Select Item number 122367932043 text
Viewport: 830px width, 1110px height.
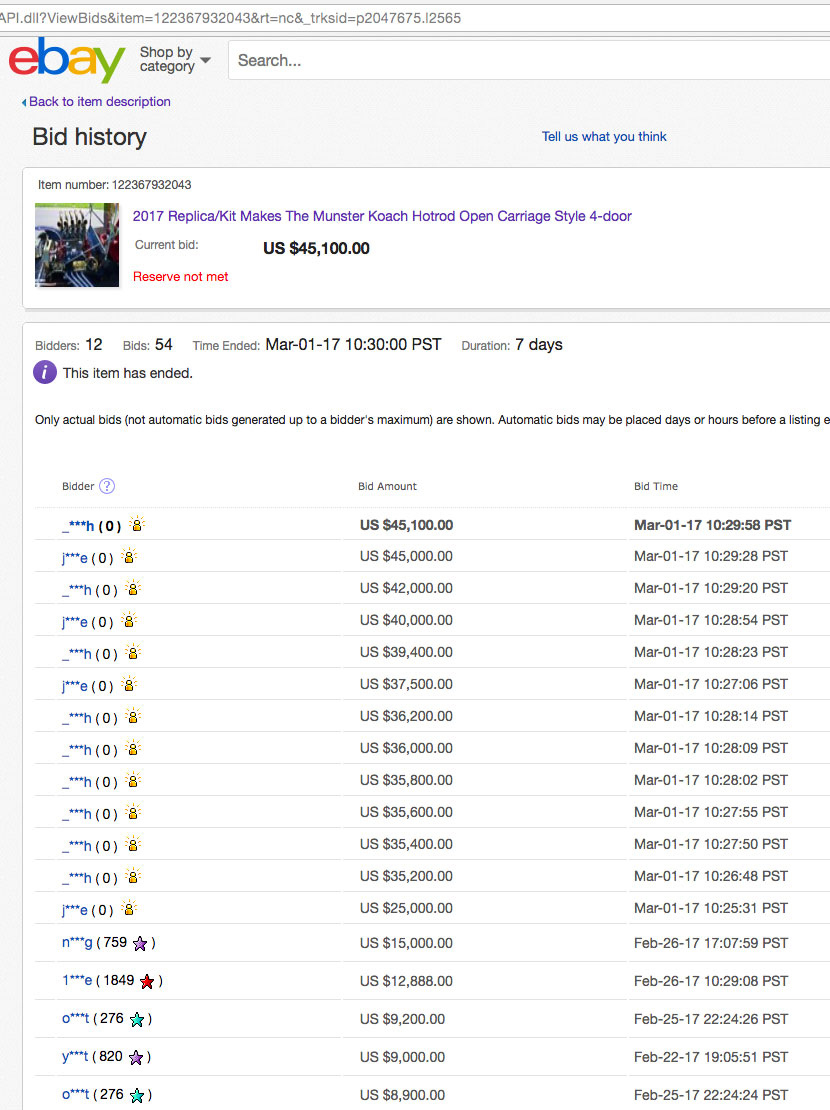point(115,185)
